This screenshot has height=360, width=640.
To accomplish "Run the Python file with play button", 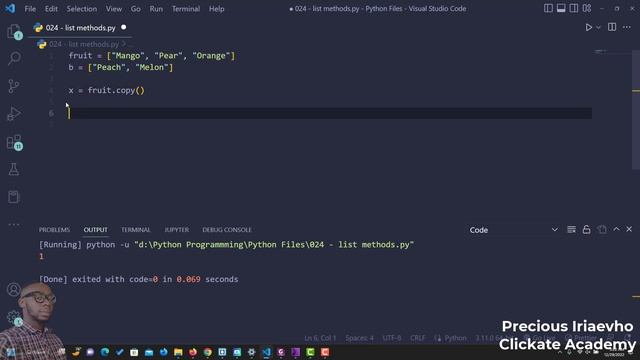I will click(589, 27).
